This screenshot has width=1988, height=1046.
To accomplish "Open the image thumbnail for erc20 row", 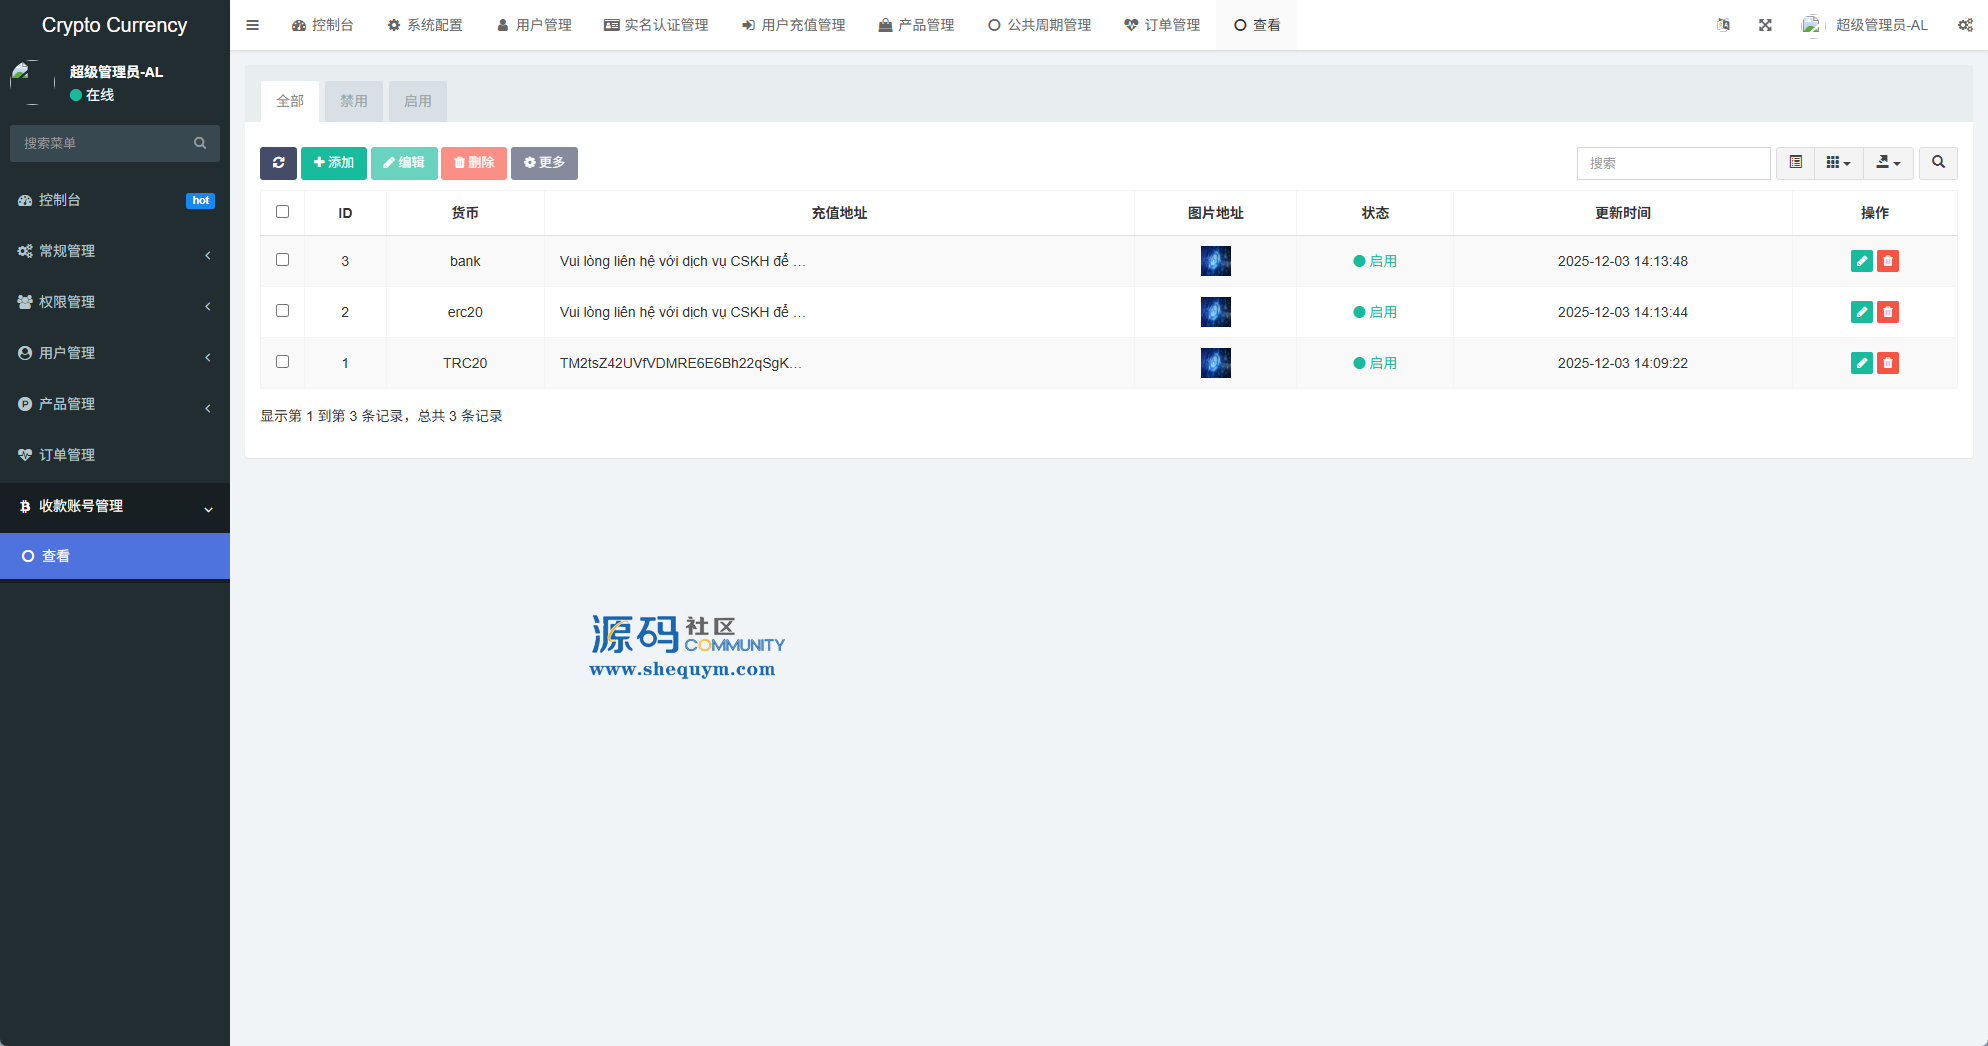I will [x=1215, y=312].
